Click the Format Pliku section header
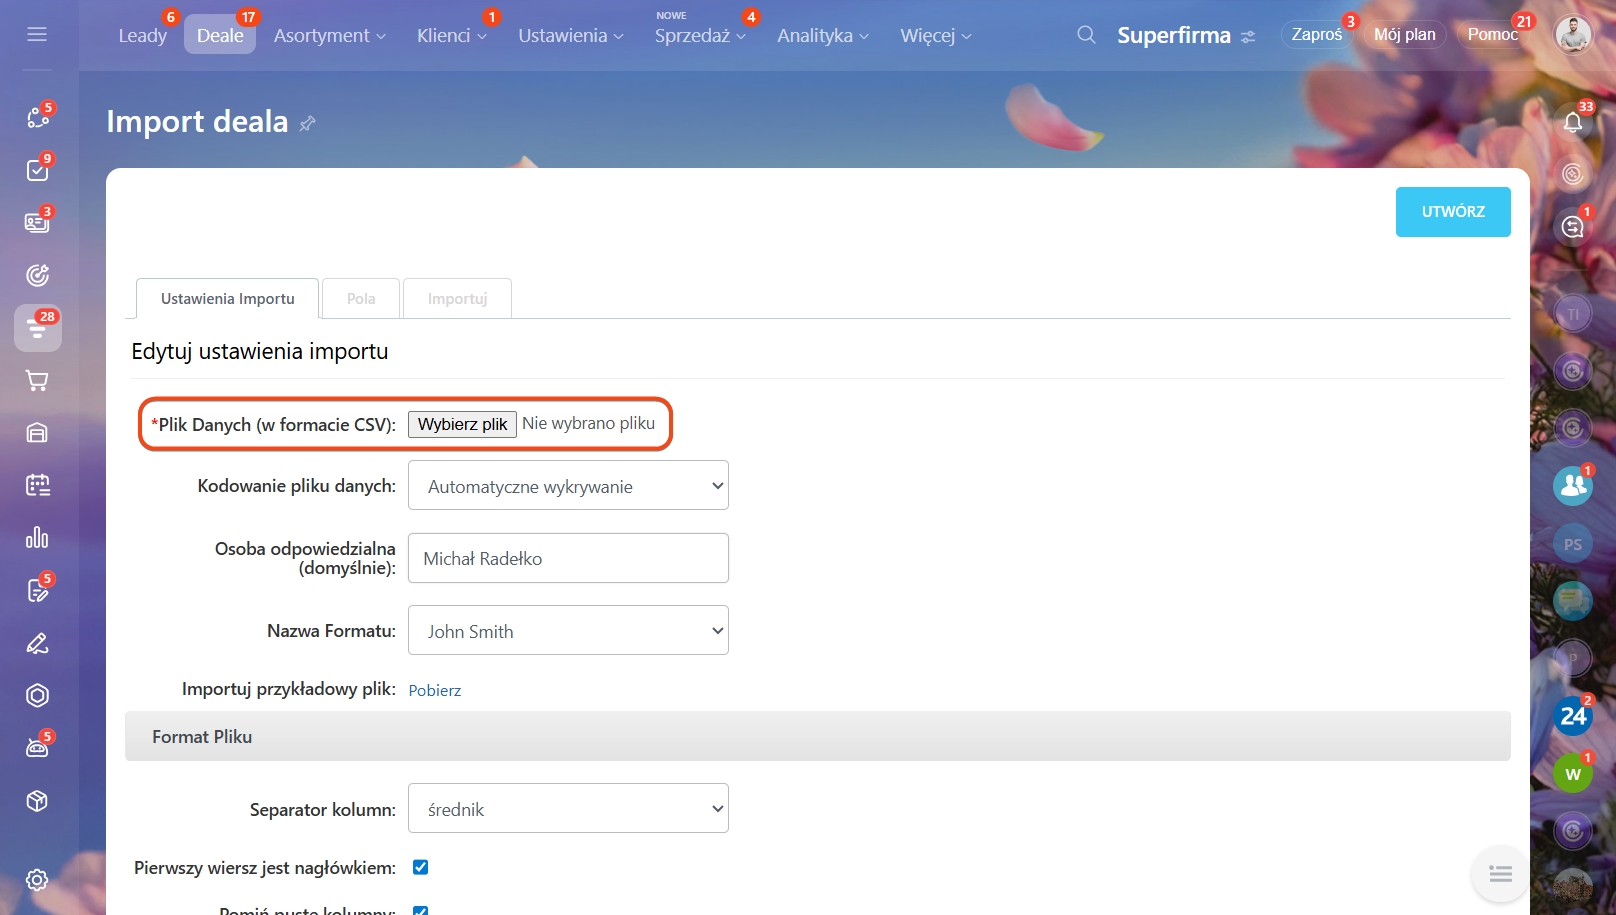The image size is (1616, 915). (817, 736)
